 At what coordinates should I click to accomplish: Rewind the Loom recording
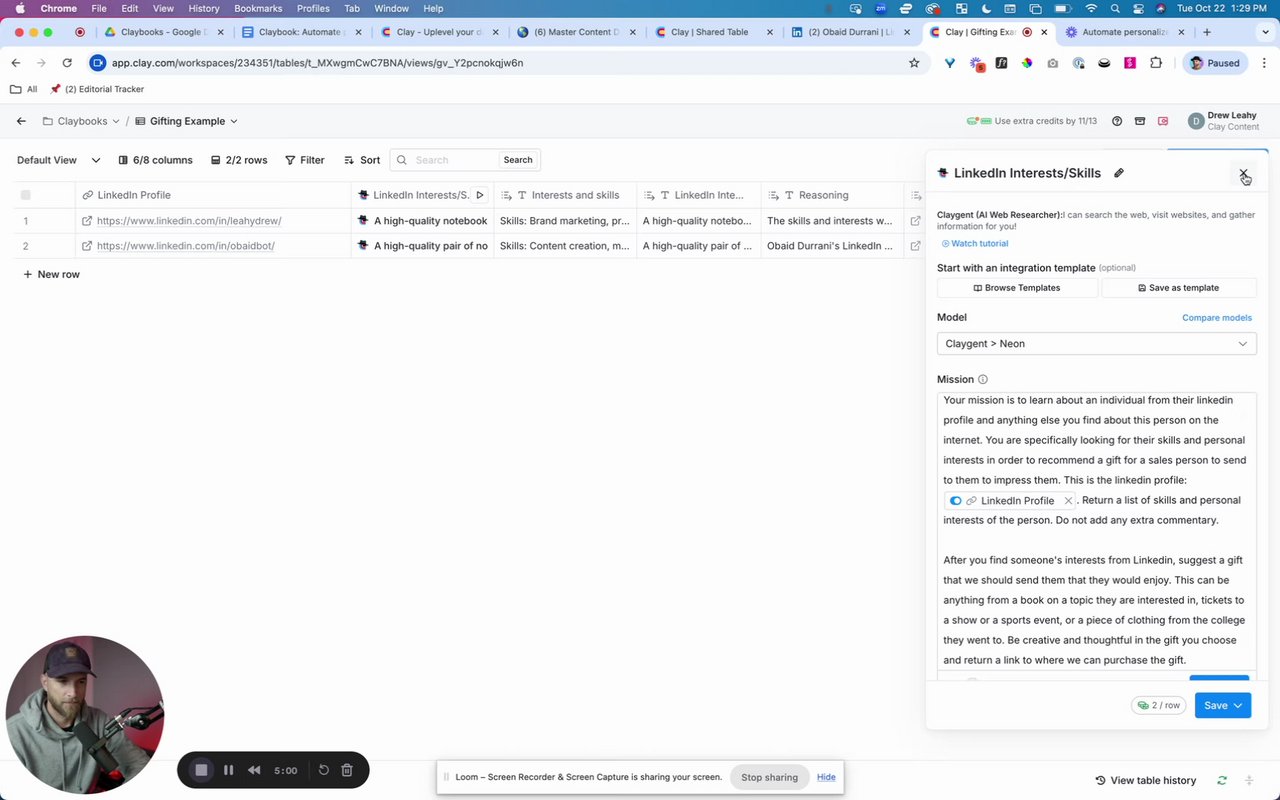tap(254, 770)
